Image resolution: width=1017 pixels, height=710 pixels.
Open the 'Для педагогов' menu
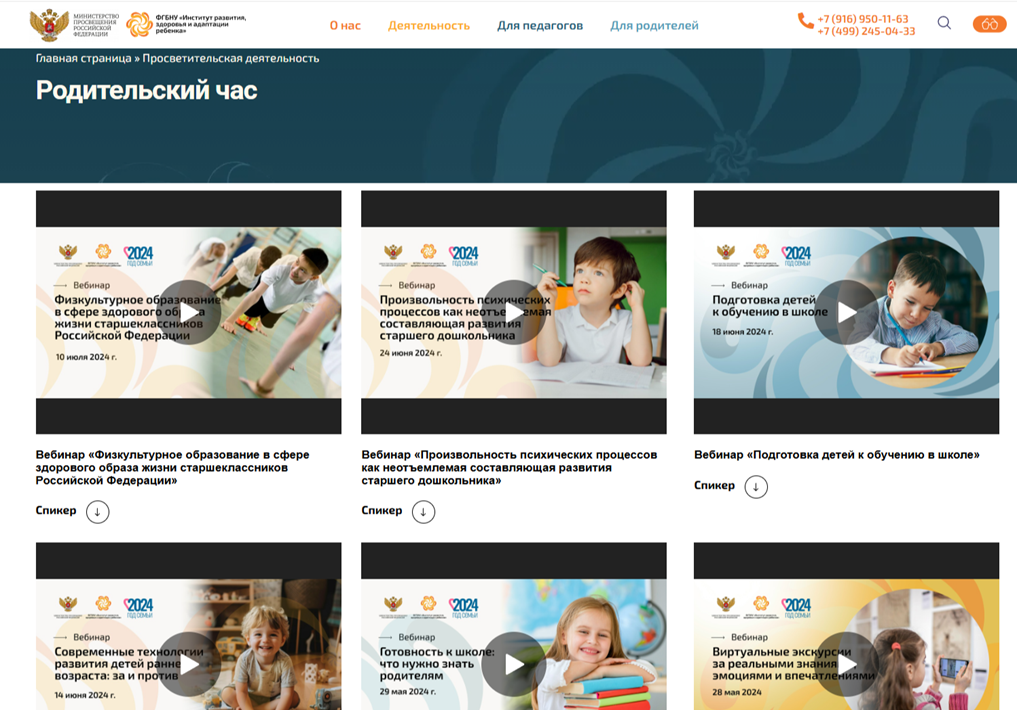click(539, 25)
